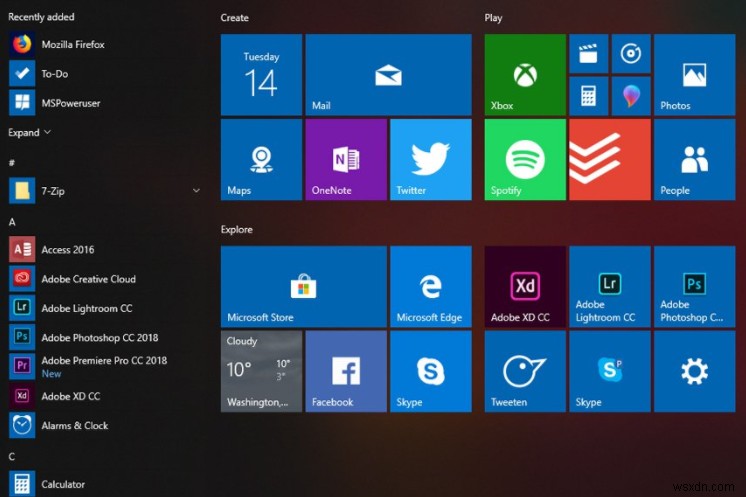
Task: Launch To-Do app from list
Action: 105,74
